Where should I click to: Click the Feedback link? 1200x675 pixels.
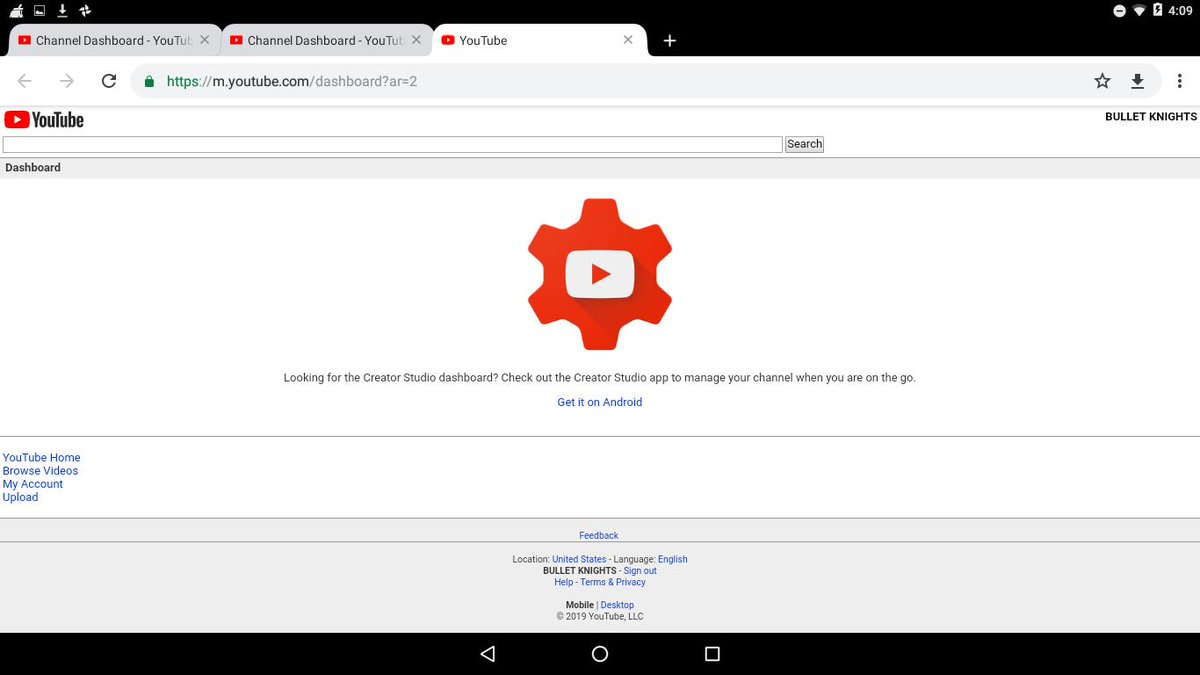(599, 535)
